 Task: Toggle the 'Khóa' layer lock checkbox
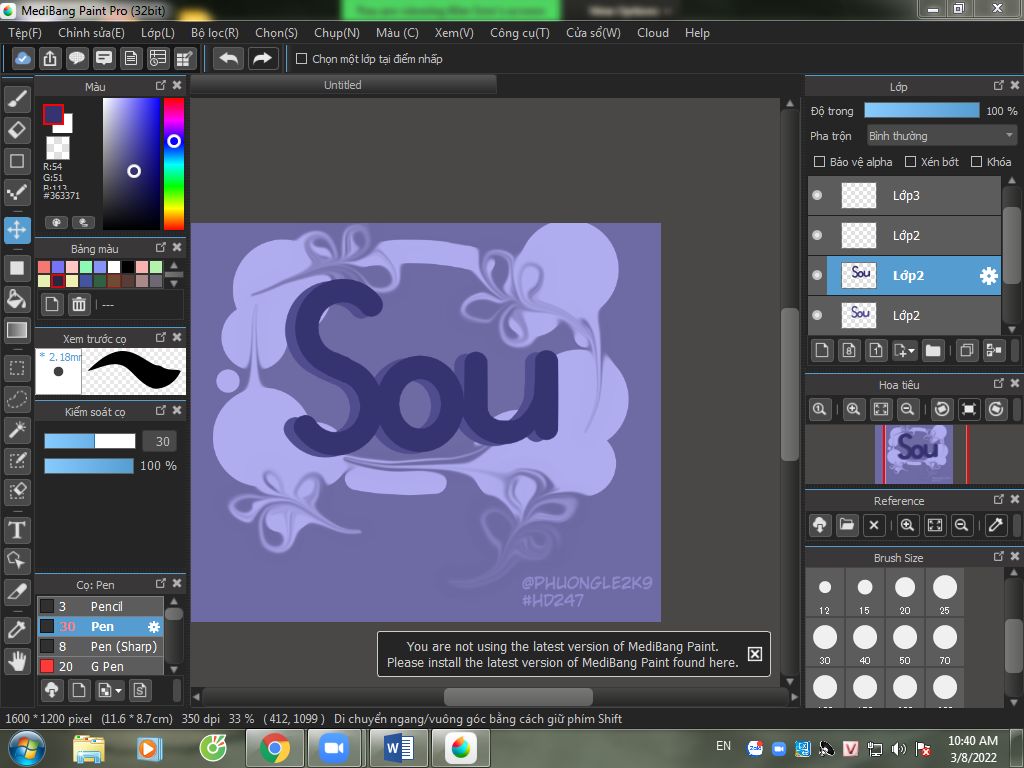(976, 161)
